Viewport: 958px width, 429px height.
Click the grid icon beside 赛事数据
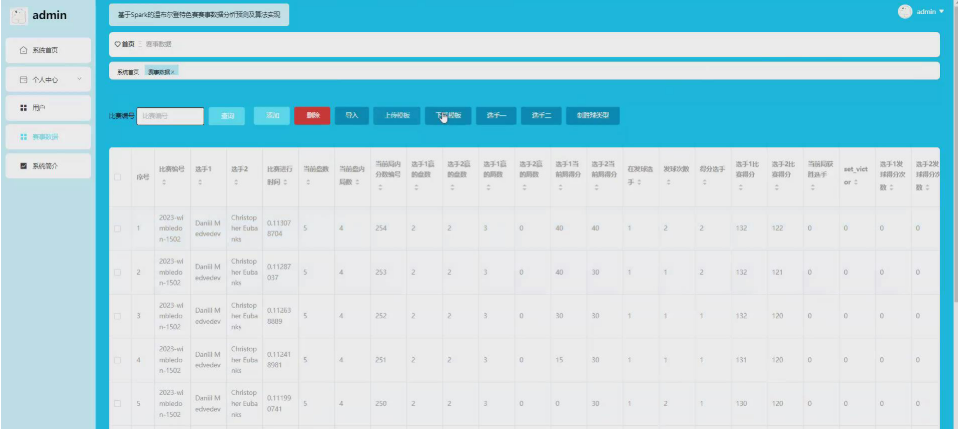pyautogui.click(x=23, y=137)
